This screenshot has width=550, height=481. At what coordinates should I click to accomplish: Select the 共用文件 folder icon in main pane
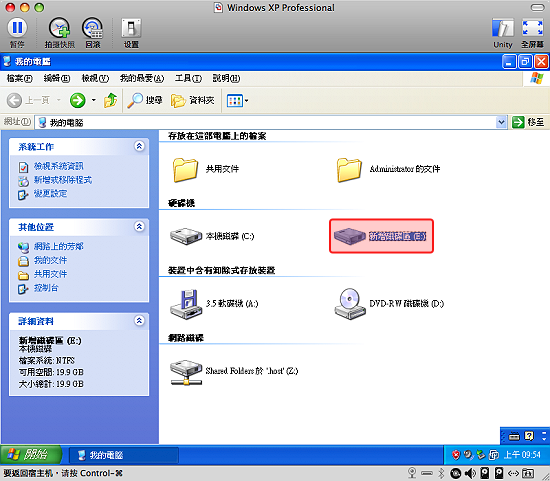(185, 170)
